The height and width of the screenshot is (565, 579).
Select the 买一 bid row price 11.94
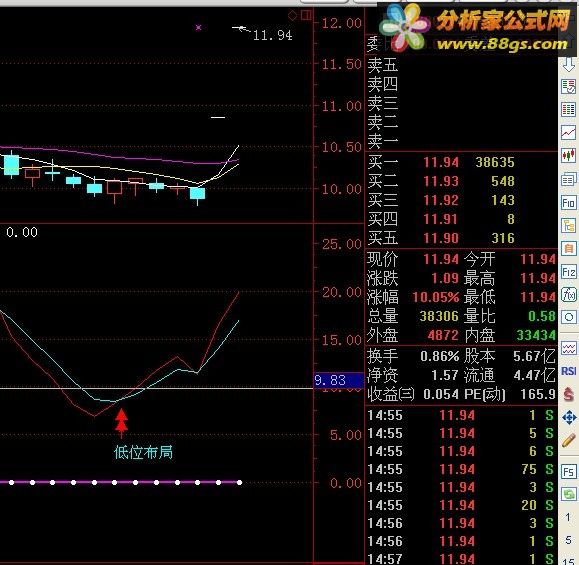[x=441, y=162]
